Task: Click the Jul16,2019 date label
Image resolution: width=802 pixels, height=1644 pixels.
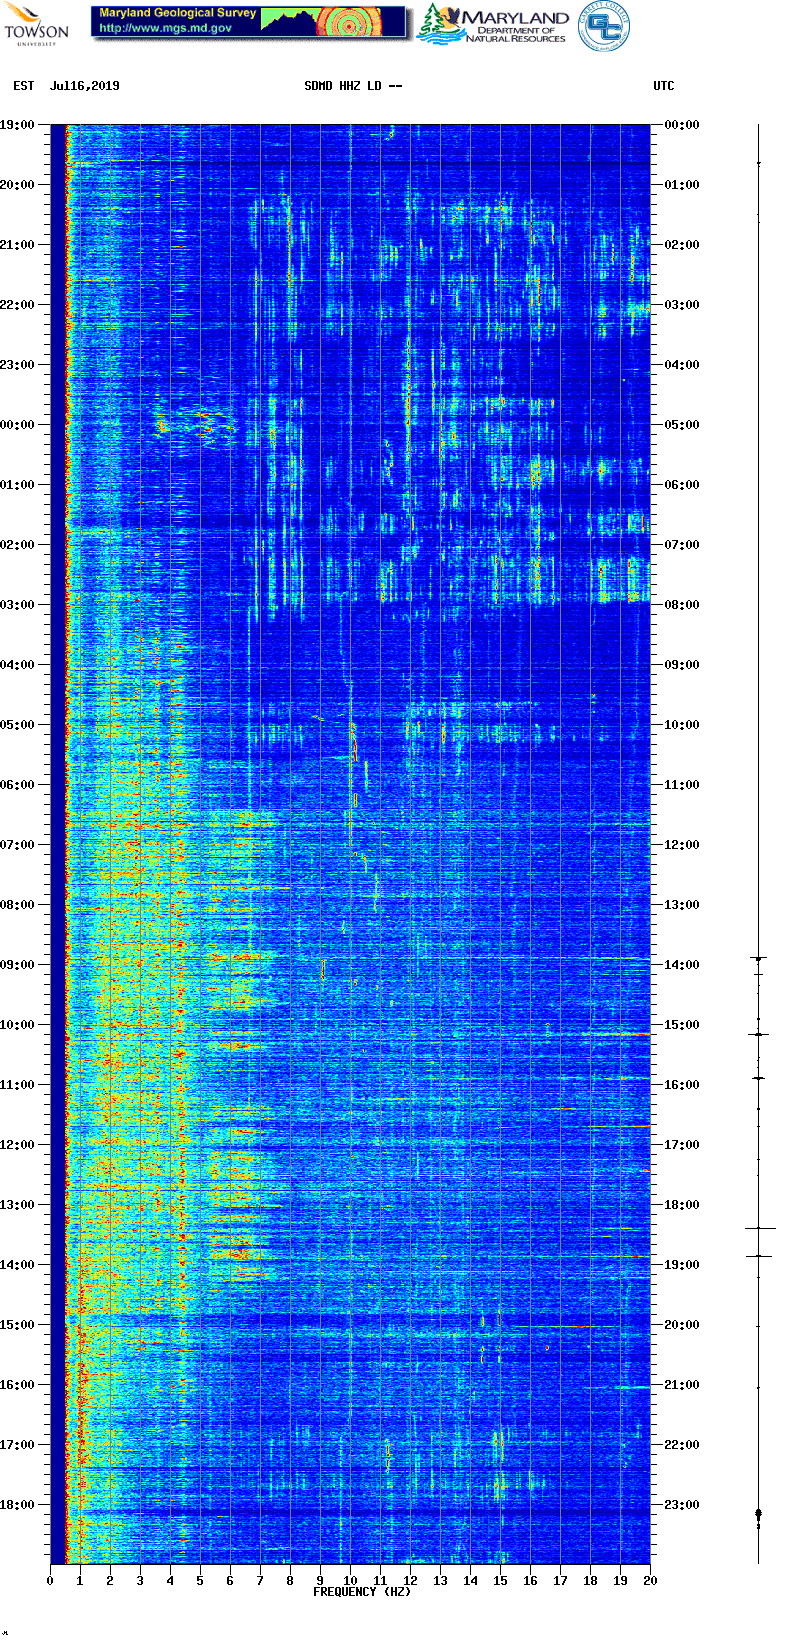Action: coord(85,86)
